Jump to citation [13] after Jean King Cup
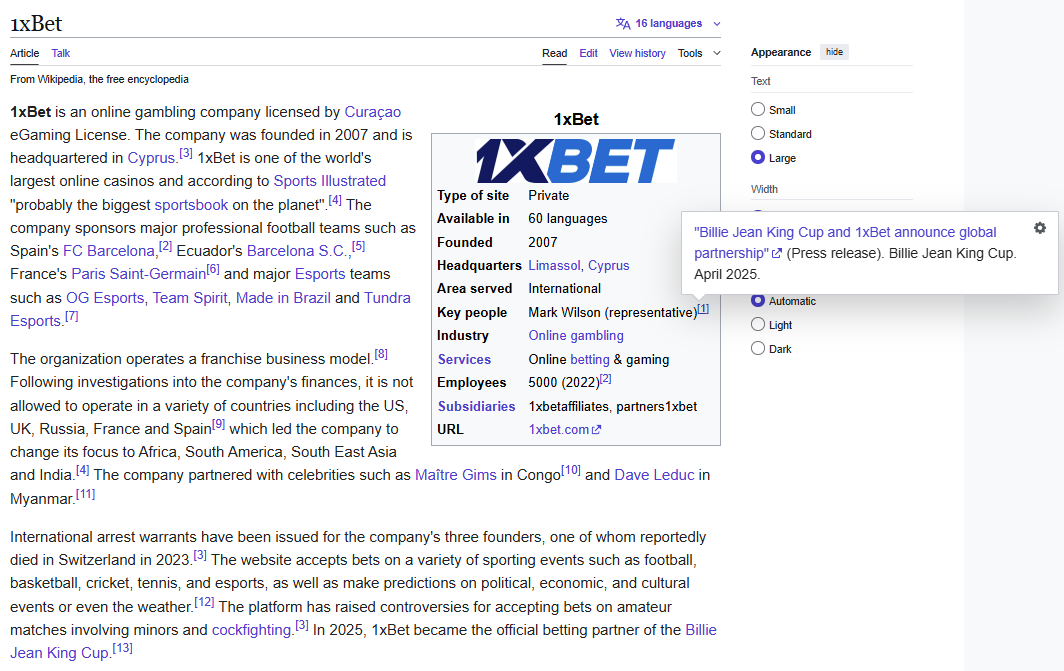The height and width of the screenshot is (671, 1064). [x=123, y=648]
